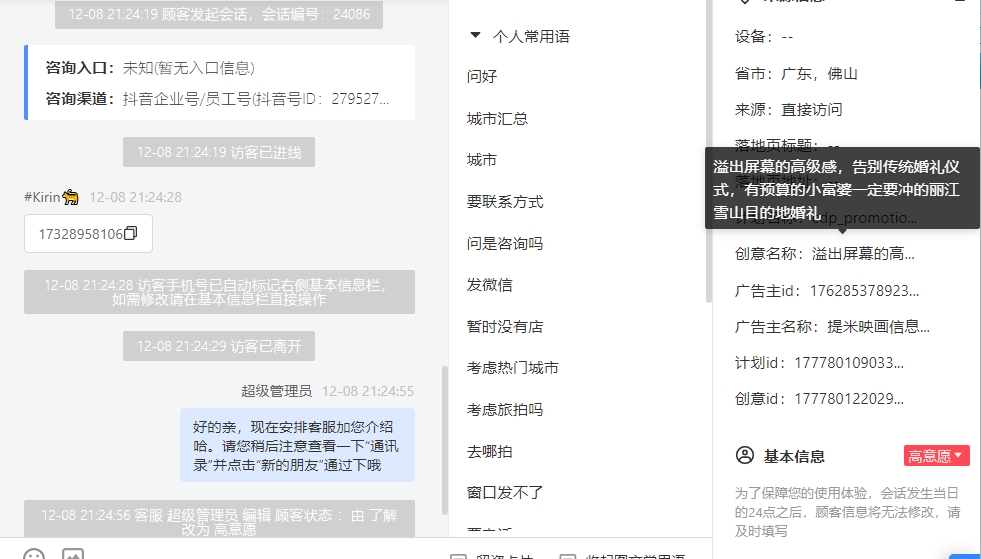Choose the 去哪拍 quick phrase
The image size is (981, 559).
489,451
